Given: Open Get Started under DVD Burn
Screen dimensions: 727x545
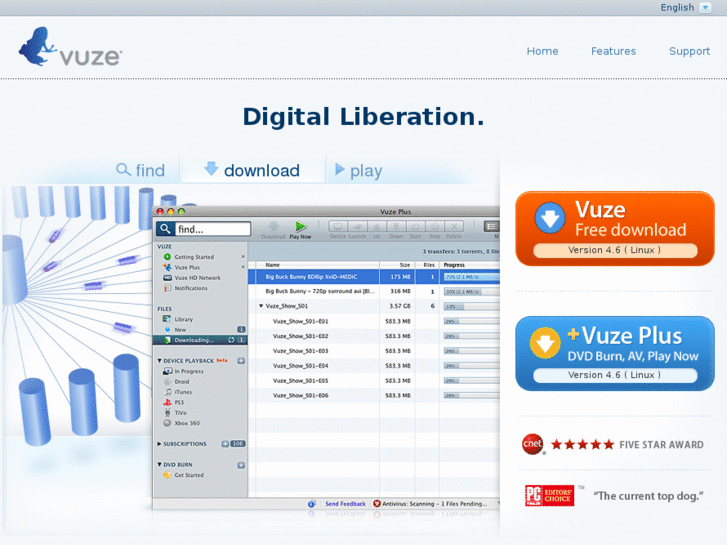Looking at the screenshot, I should [189, 475].
